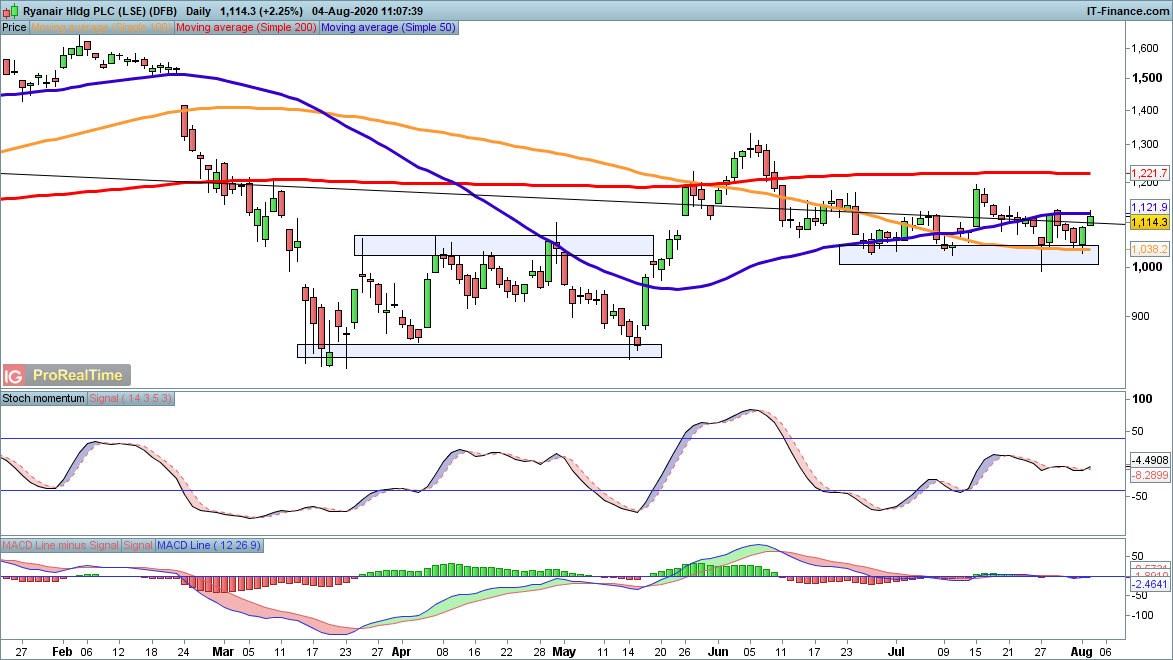
Task: Click the Signal (14 3 5 3) label
Action: (x=132, y=398)
